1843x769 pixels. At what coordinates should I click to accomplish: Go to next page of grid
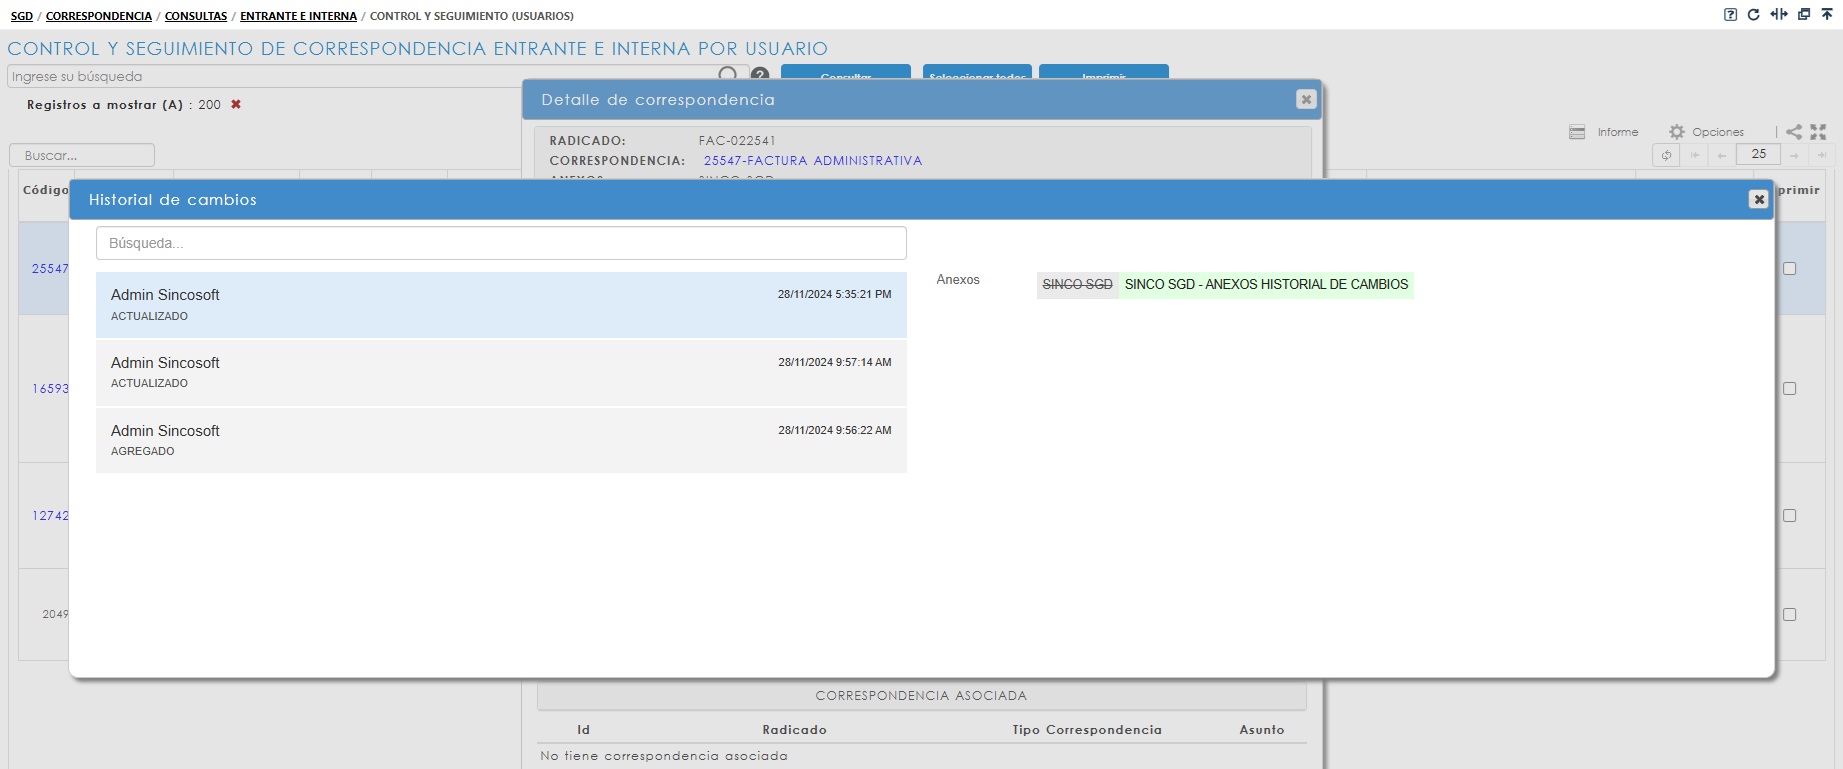(1795, 155)
